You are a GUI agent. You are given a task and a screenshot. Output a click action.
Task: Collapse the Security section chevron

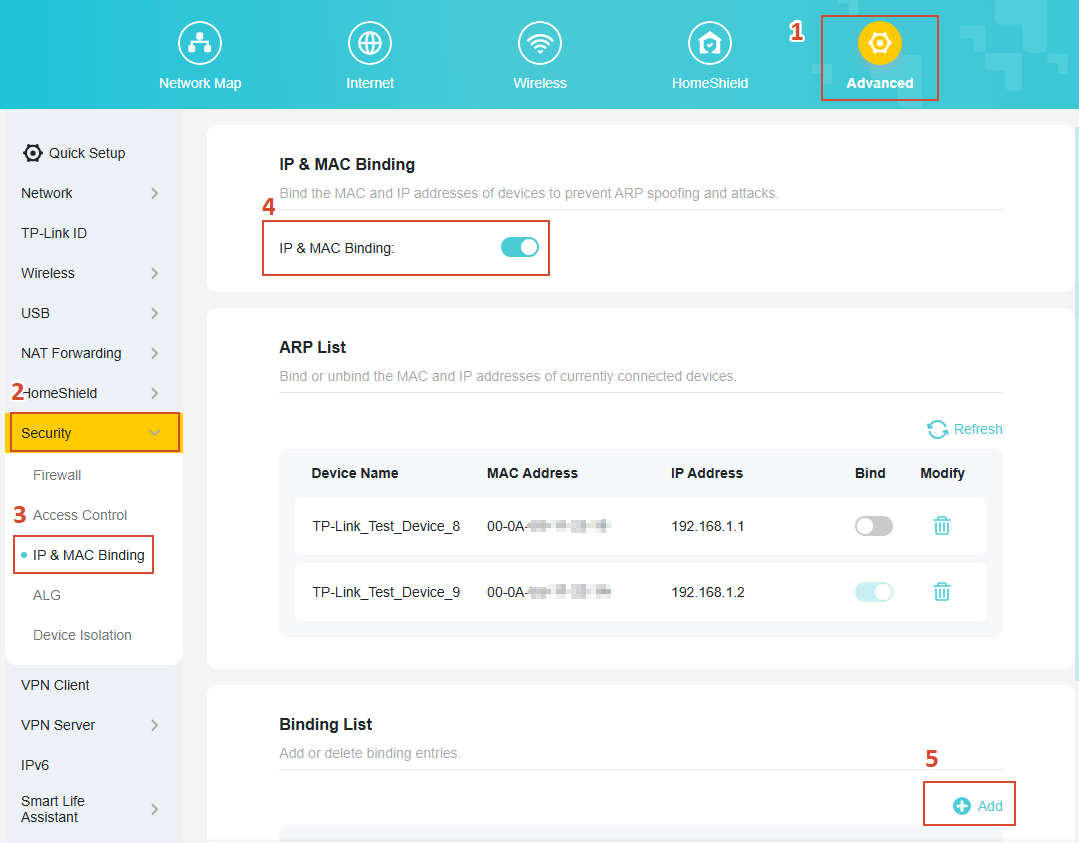click(x=155, y=433)
